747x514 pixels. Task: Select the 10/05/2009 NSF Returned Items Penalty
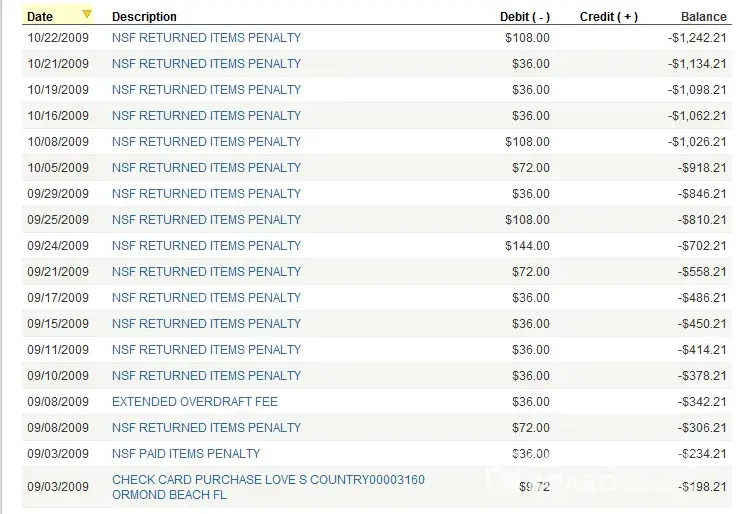206,168
